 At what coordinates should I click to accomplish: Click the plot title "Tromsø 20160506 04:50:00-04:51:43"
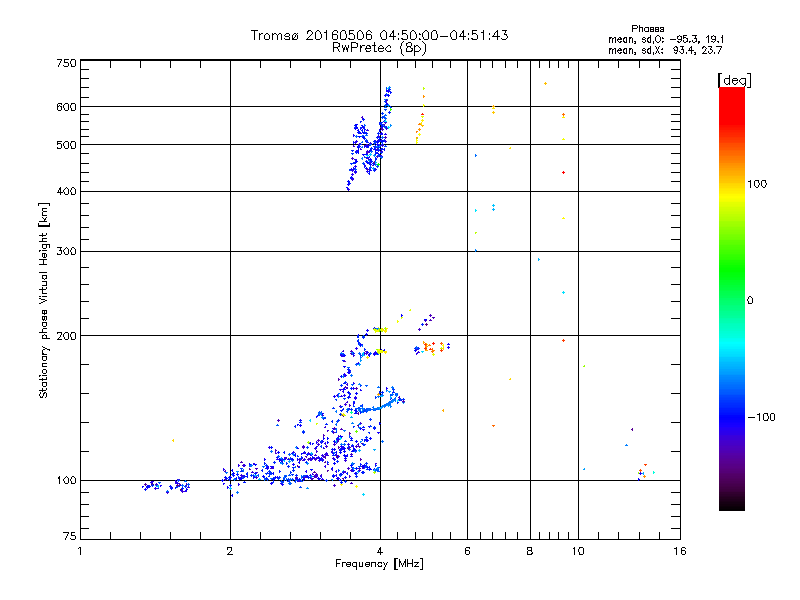pos(380,35)
